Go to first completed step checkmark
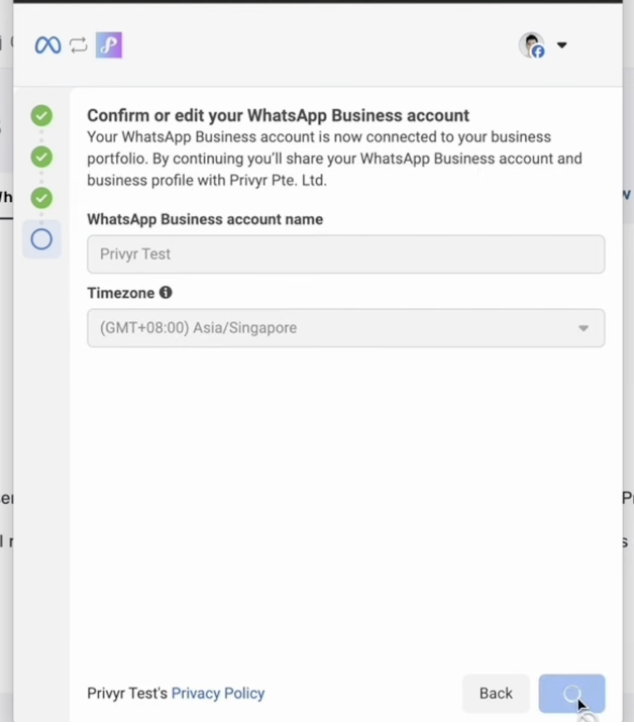This screenshot has width=634, height=726. (42, 116)
